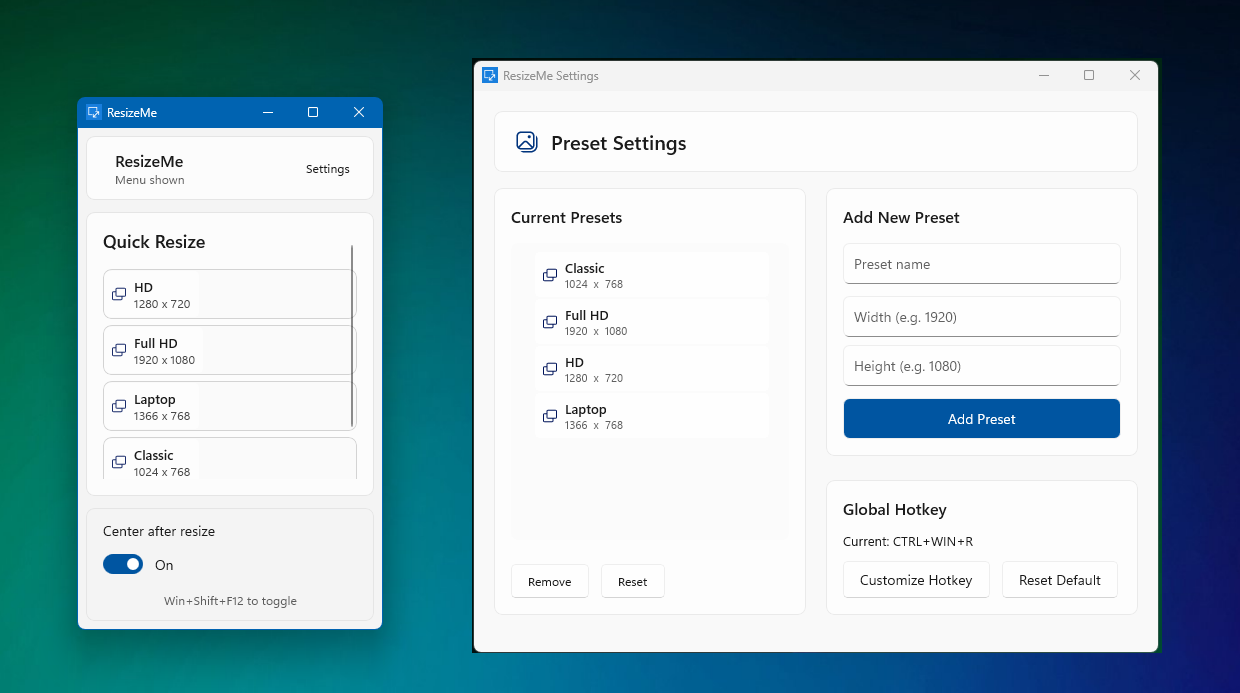Click the monitor icon beside Laptop in Quick Resize
The width and height of the screenshot is (1240, 693).
[x=120, y=406]
